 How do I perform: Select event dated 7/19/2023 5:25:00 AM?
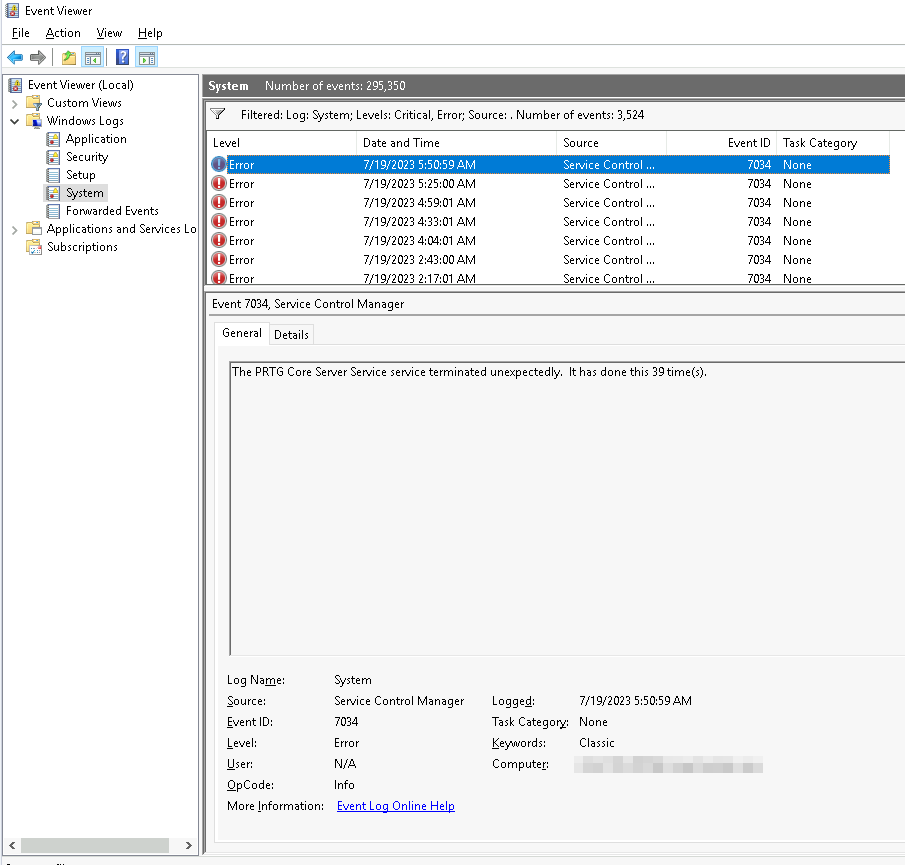(x=548, y=184)
